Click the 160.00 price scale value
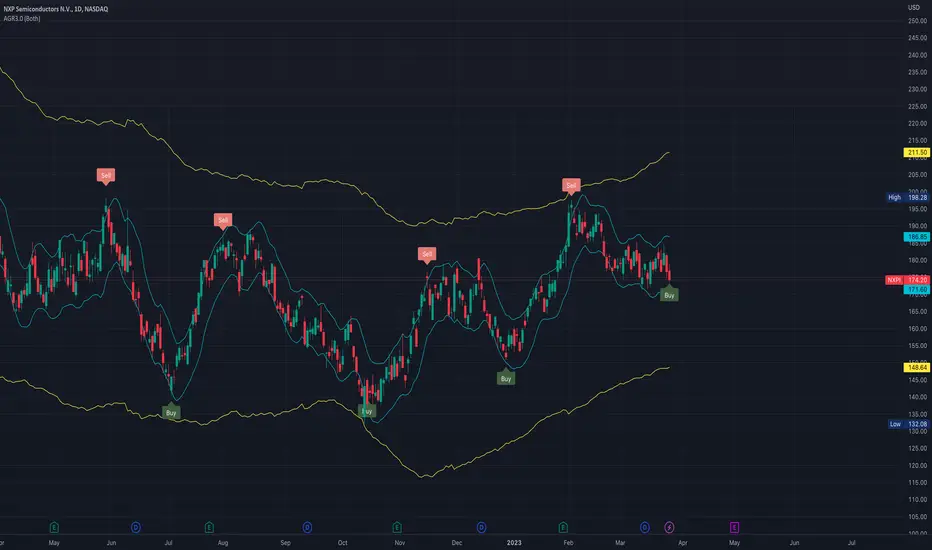 pos(917,329)
